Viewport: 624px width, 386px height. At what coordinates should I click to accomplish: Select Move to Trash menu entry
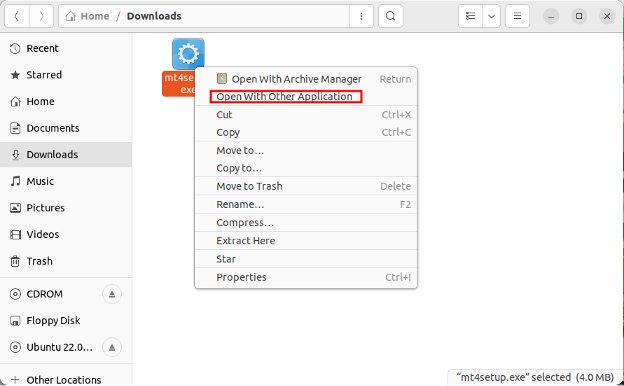(306, 186)
